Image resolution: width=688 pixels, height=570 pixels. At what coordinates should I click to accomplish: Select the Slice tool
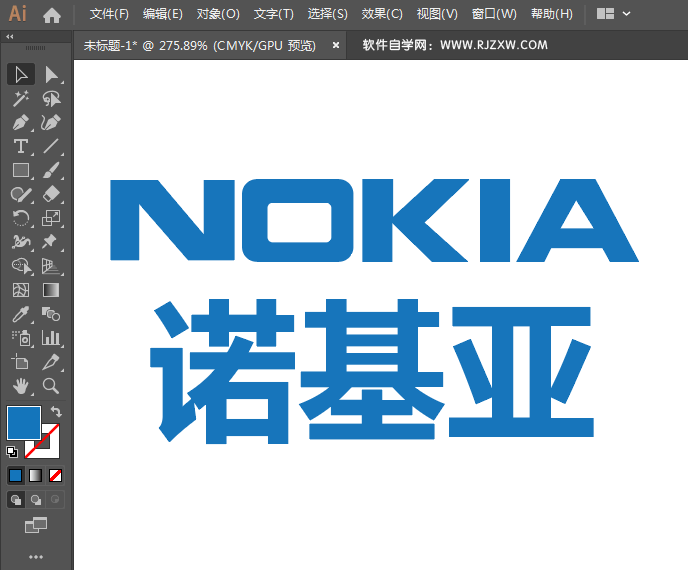51,362
